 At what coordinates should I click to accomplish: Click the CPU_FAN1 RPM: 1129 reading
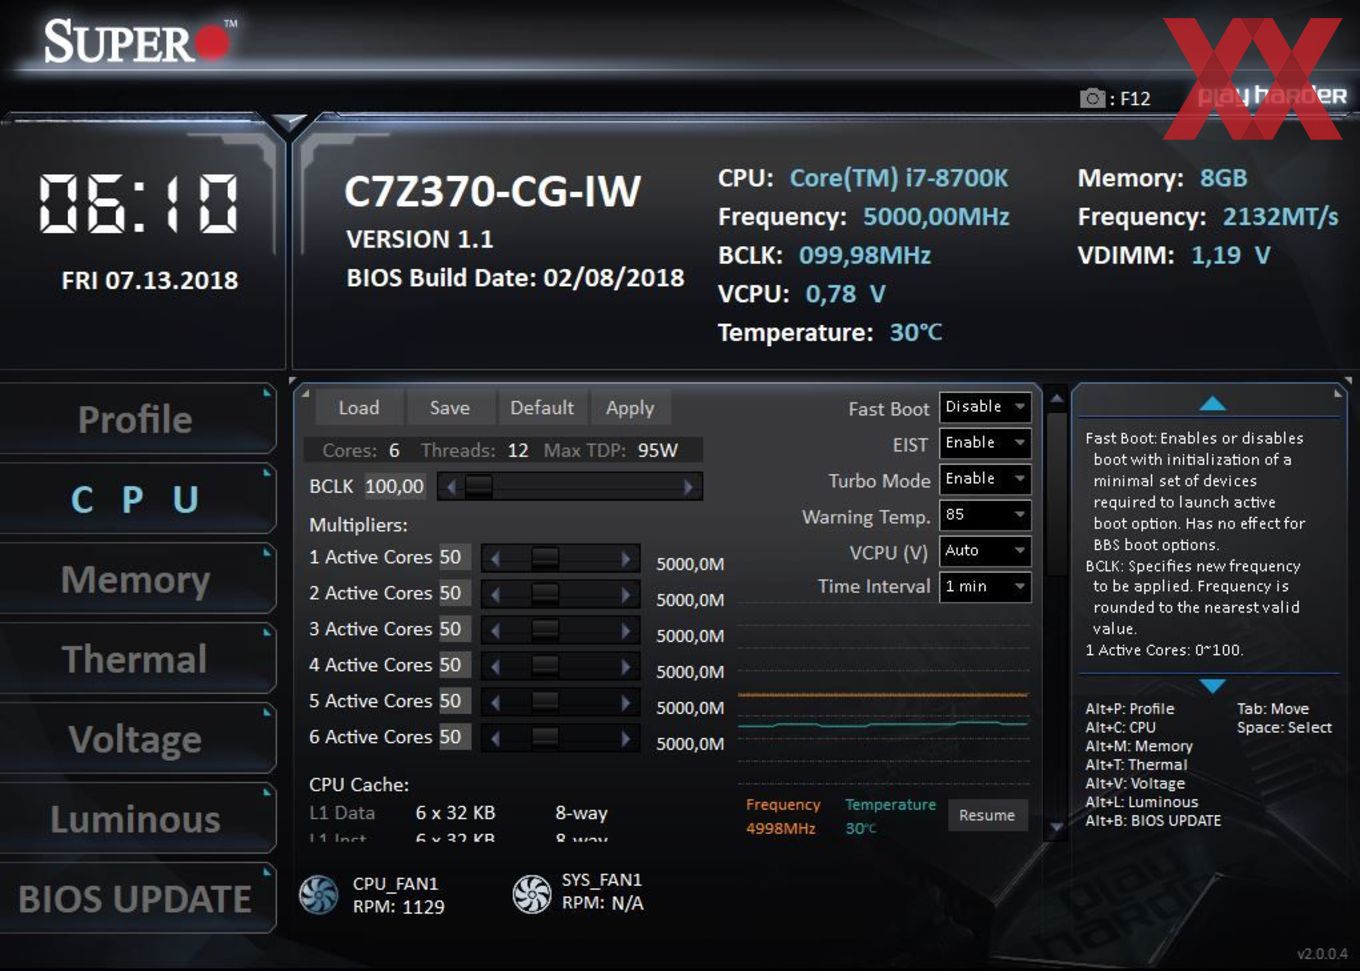point(398,907)
